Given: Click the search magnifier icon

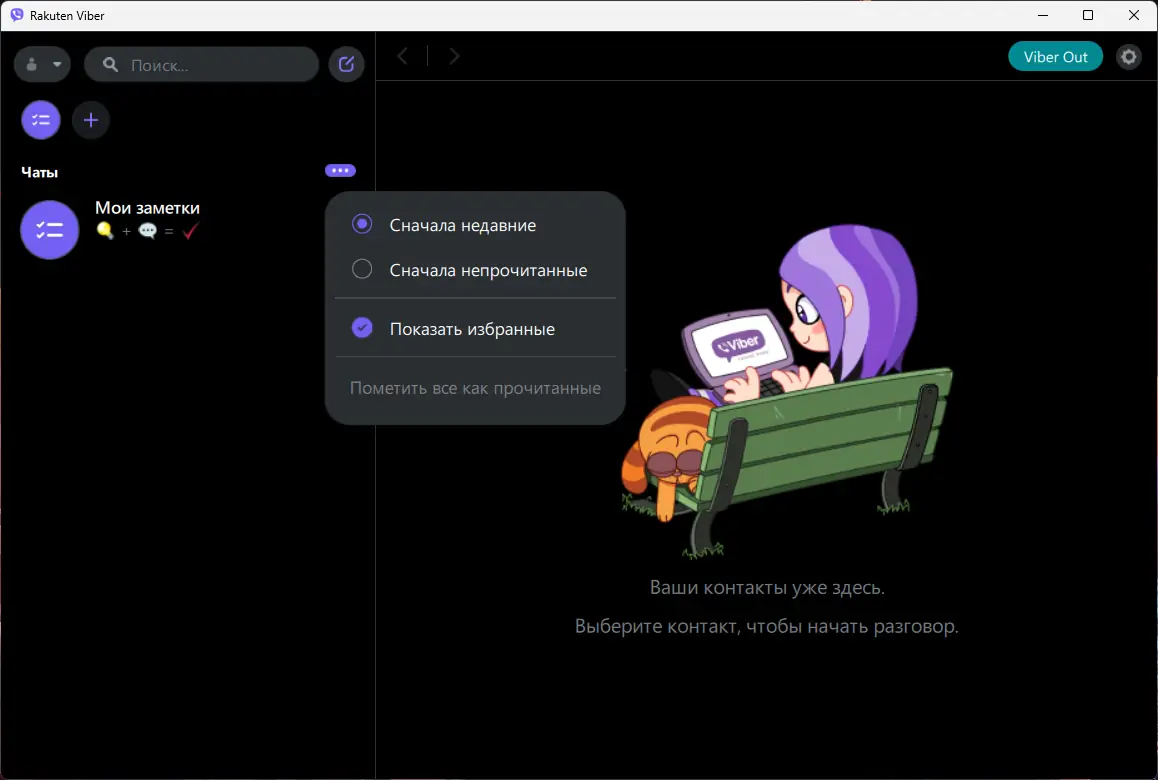Looking at the screenshot, I should click(x=108, y=63).
